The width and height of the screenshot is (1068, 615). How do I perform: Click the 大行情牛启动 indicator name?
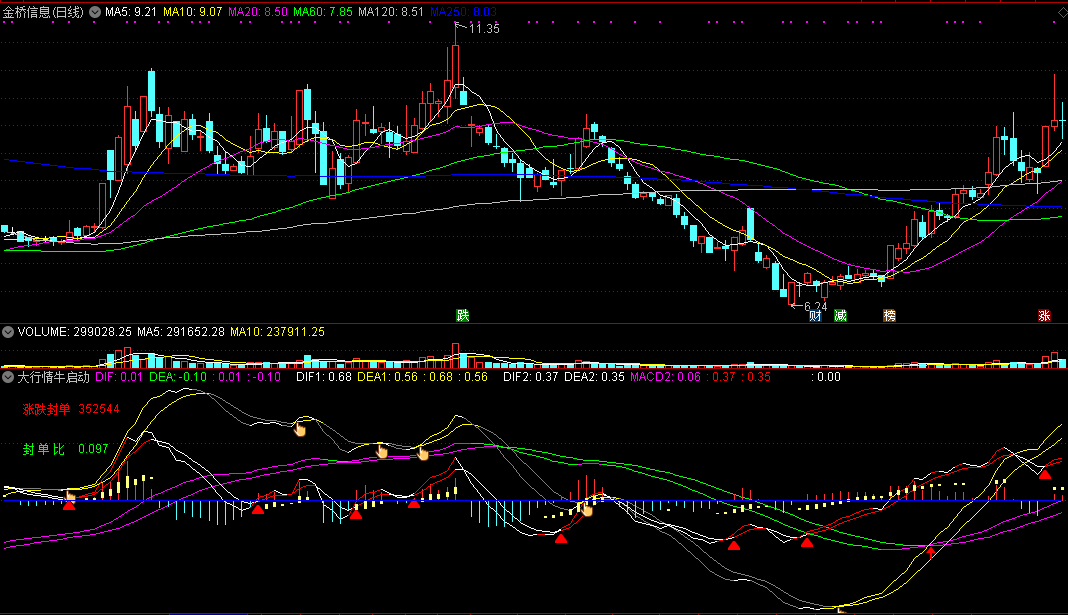[53, 377]
